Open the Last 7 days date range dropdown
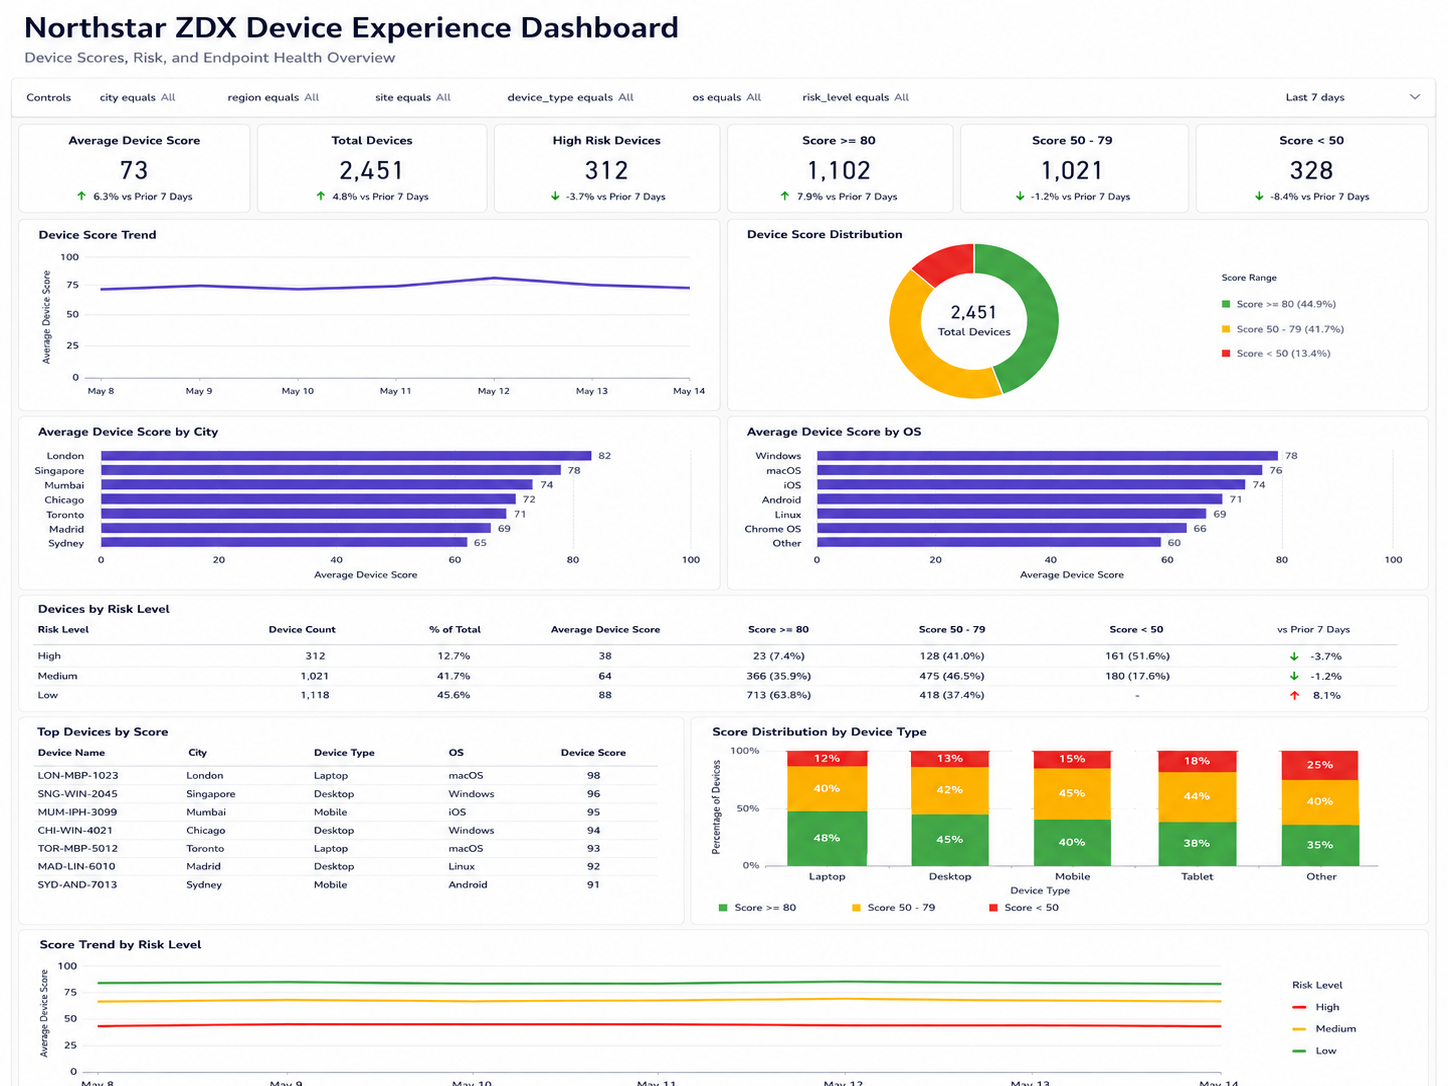Viewport: 1448px width, 1086px height. coord(1350,97)
